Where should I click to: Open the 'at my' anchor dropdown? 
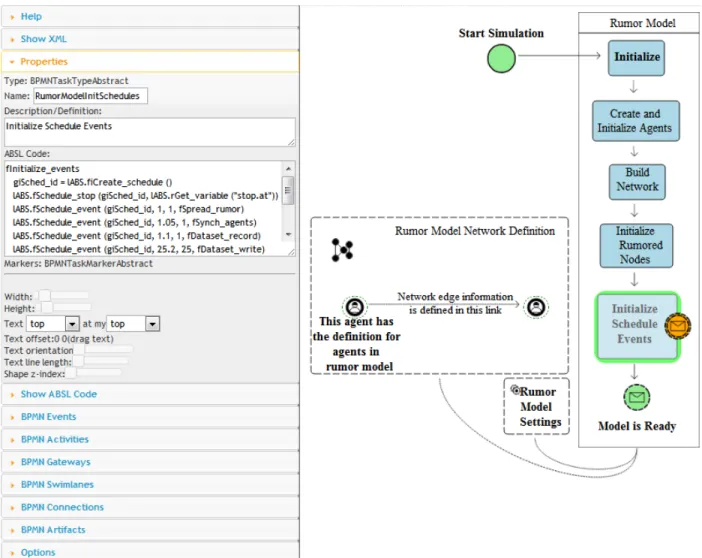[133, 323]
